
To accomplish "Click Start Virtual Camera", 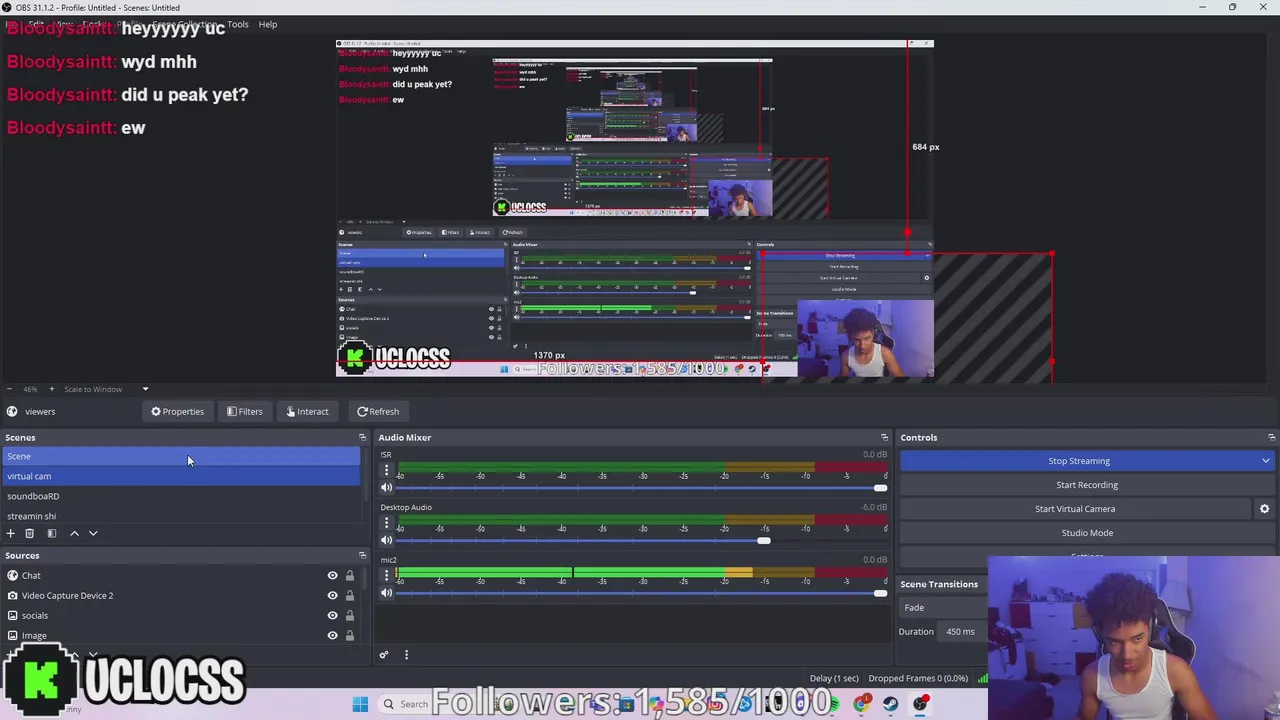I will 1075,509.
